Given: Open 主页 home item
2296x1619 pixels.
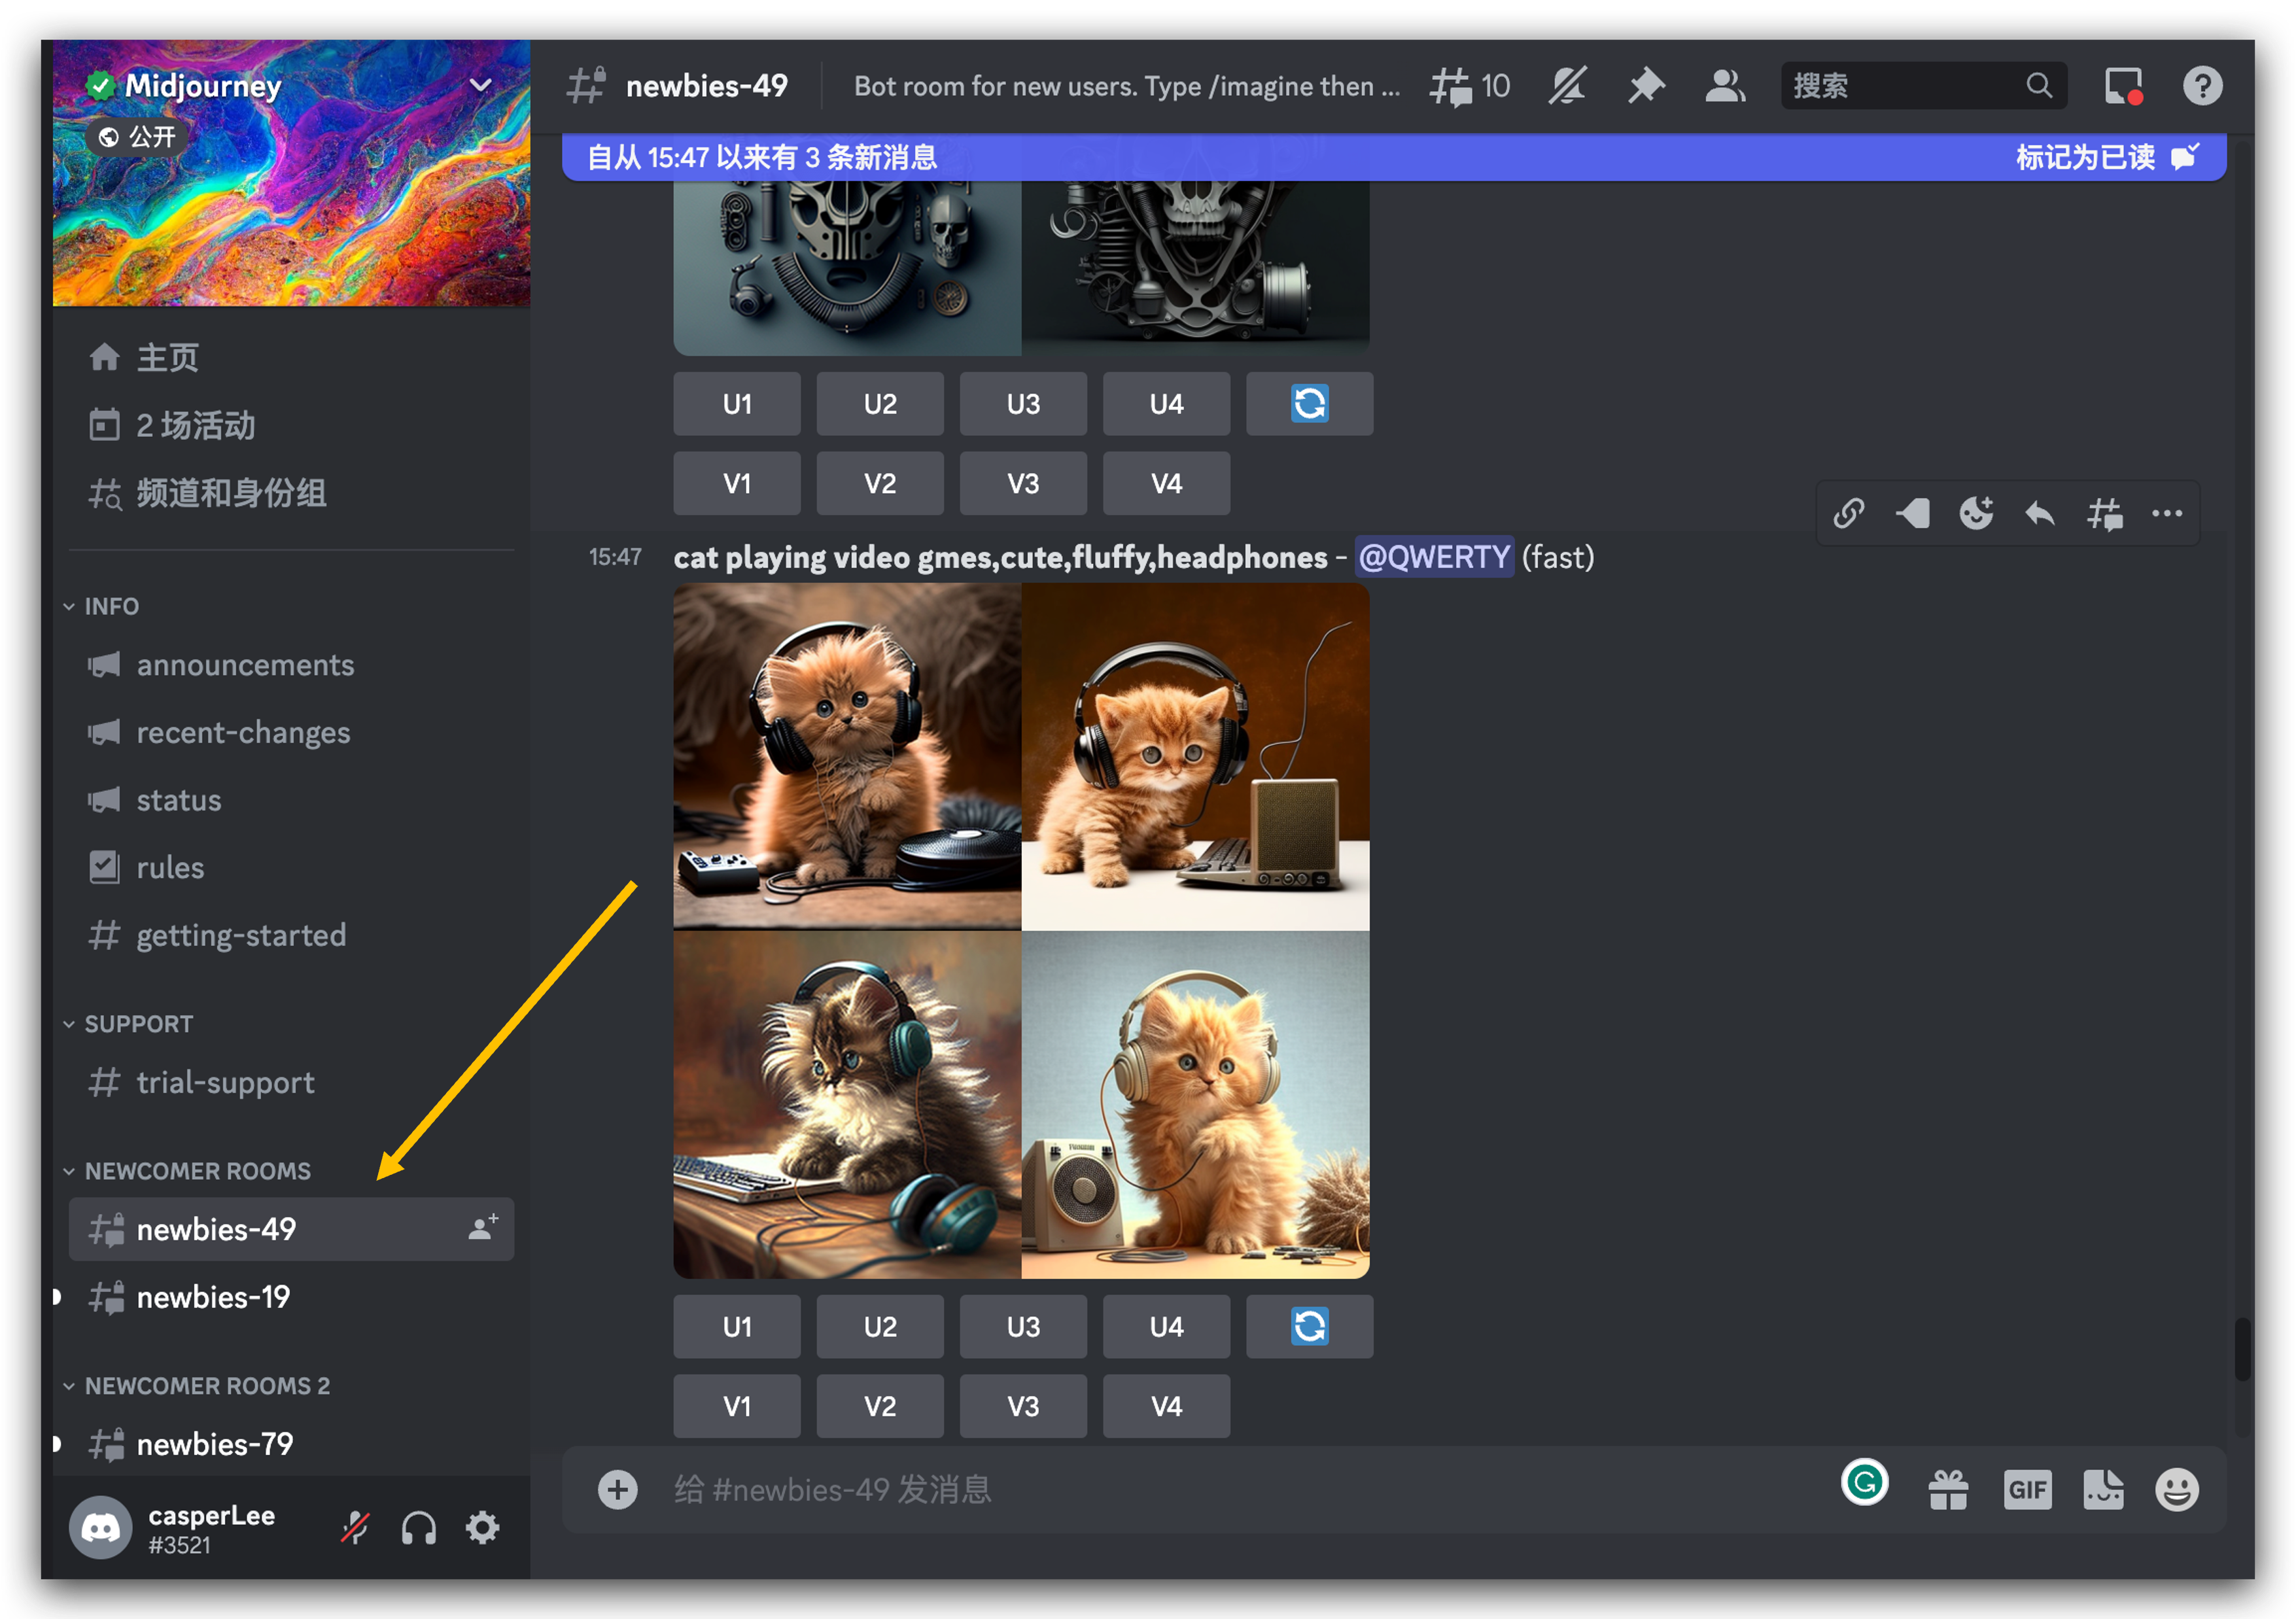Looking at the screenshot, I should coord(291,357).
